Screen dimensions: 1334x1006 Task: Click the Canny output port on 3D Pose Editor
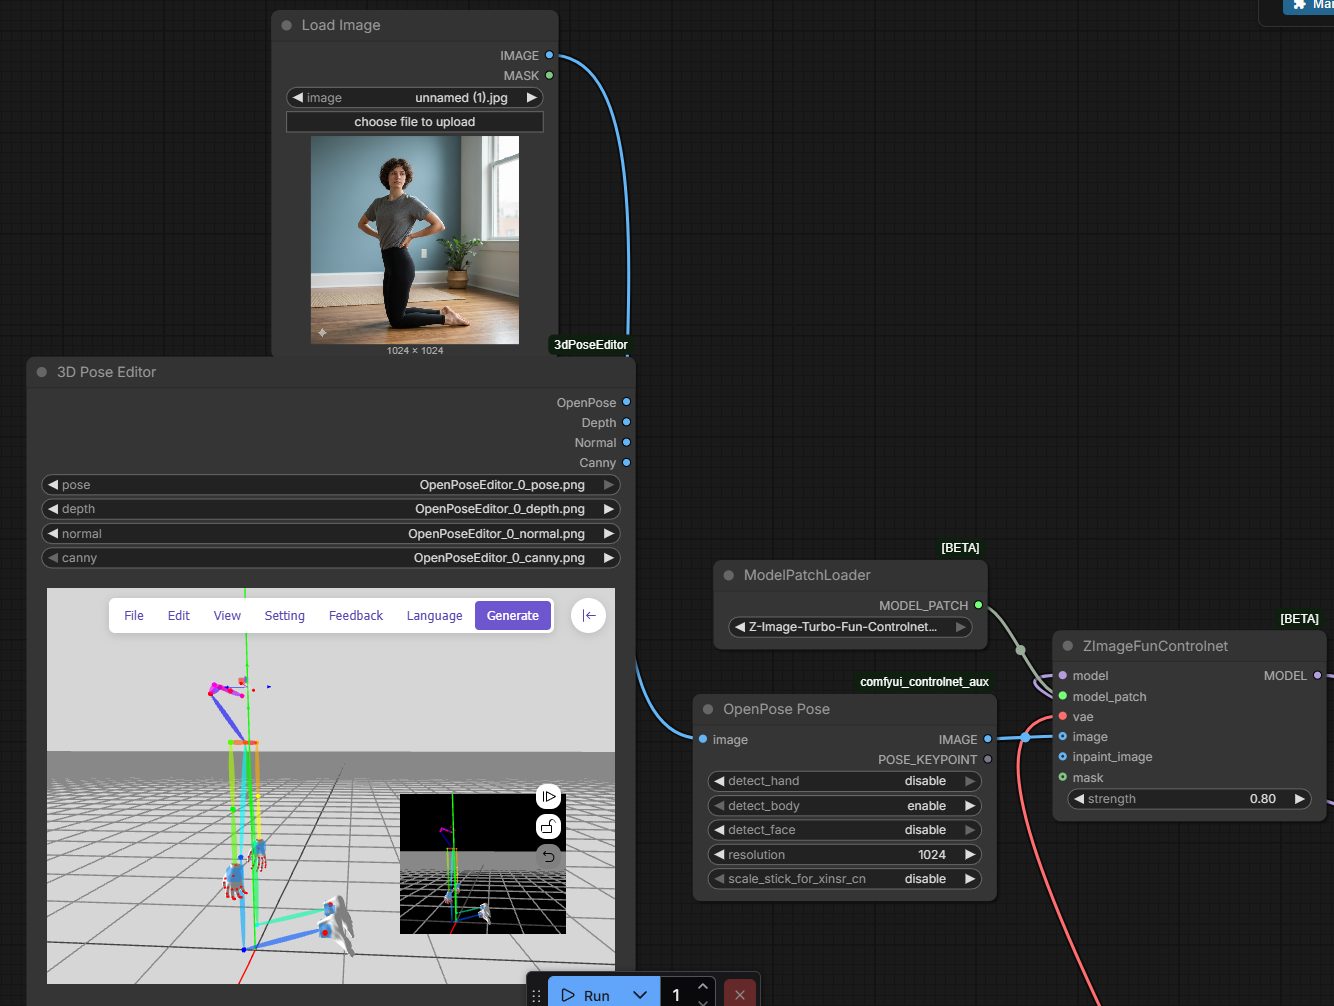[627, 462]
